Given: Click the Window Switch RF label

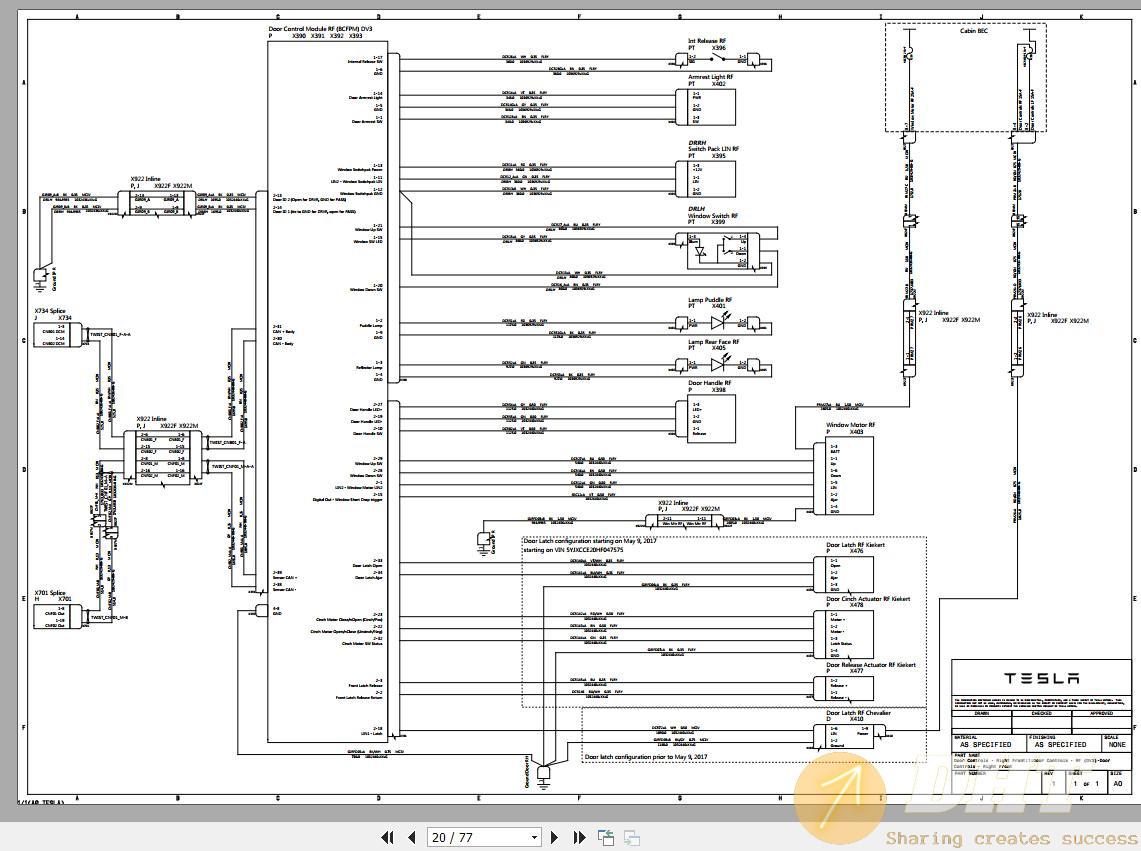Looking at the screenshot, I should 713,215.
